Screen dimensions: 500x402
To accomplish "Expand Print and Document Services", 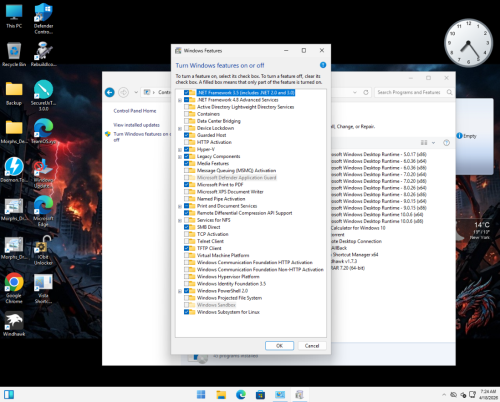I will (x=180, y=206).
